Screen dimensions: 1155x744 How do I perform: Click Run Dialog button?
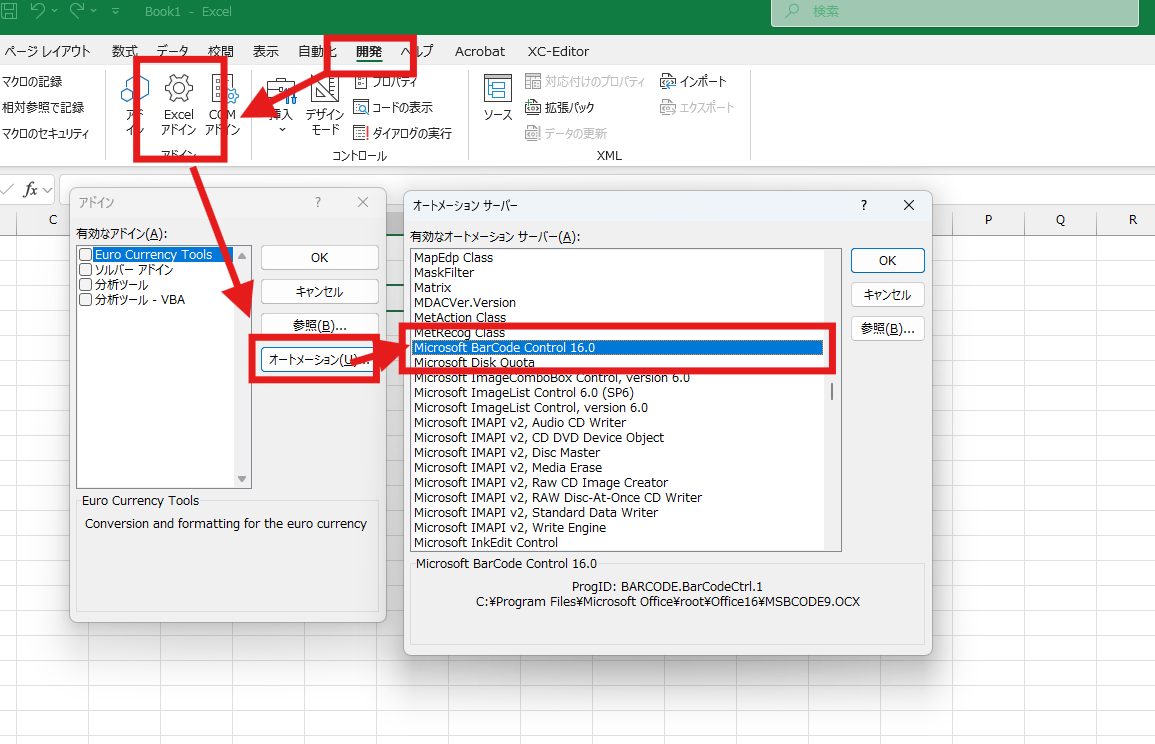[x=402, y=133]
